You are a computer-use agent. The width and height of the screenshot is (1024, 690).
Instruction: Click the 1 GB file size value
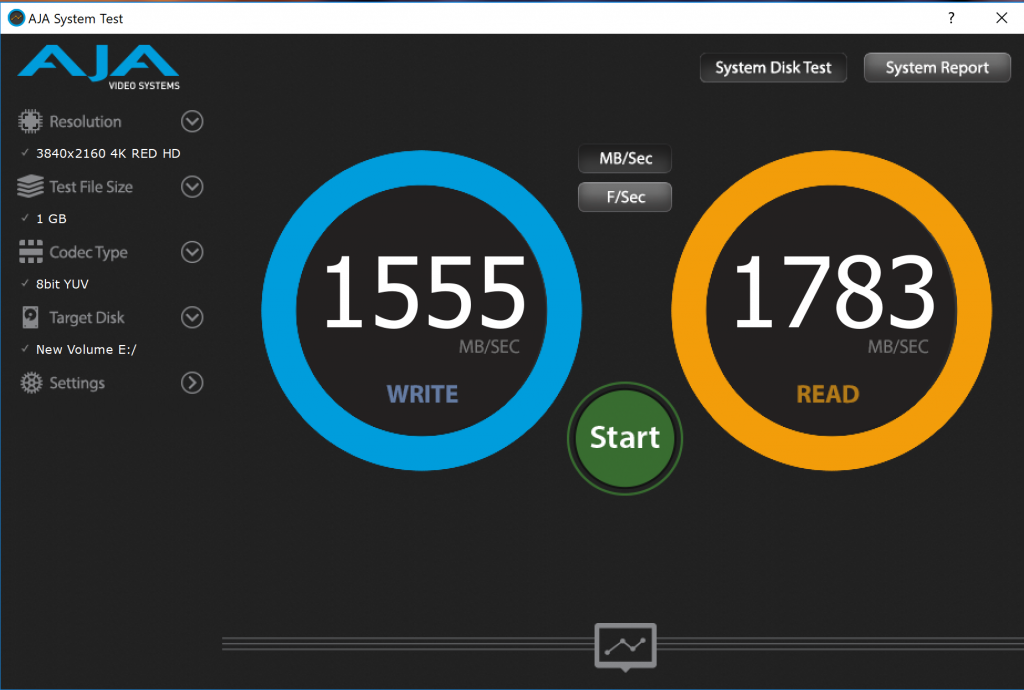click(x=51, y=219)
